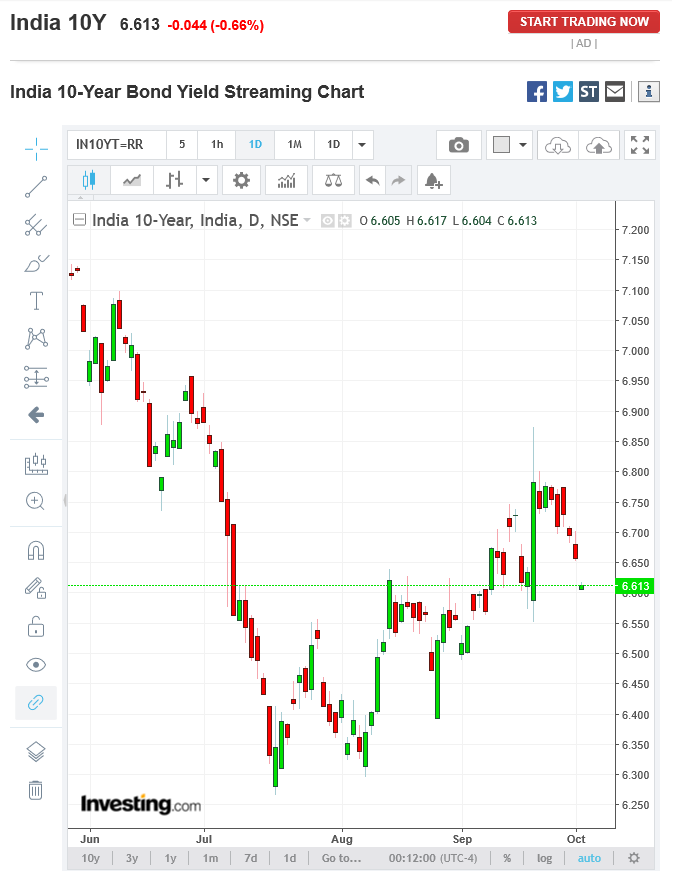Click the trash remove drawings icon

(x=36, y=789)
